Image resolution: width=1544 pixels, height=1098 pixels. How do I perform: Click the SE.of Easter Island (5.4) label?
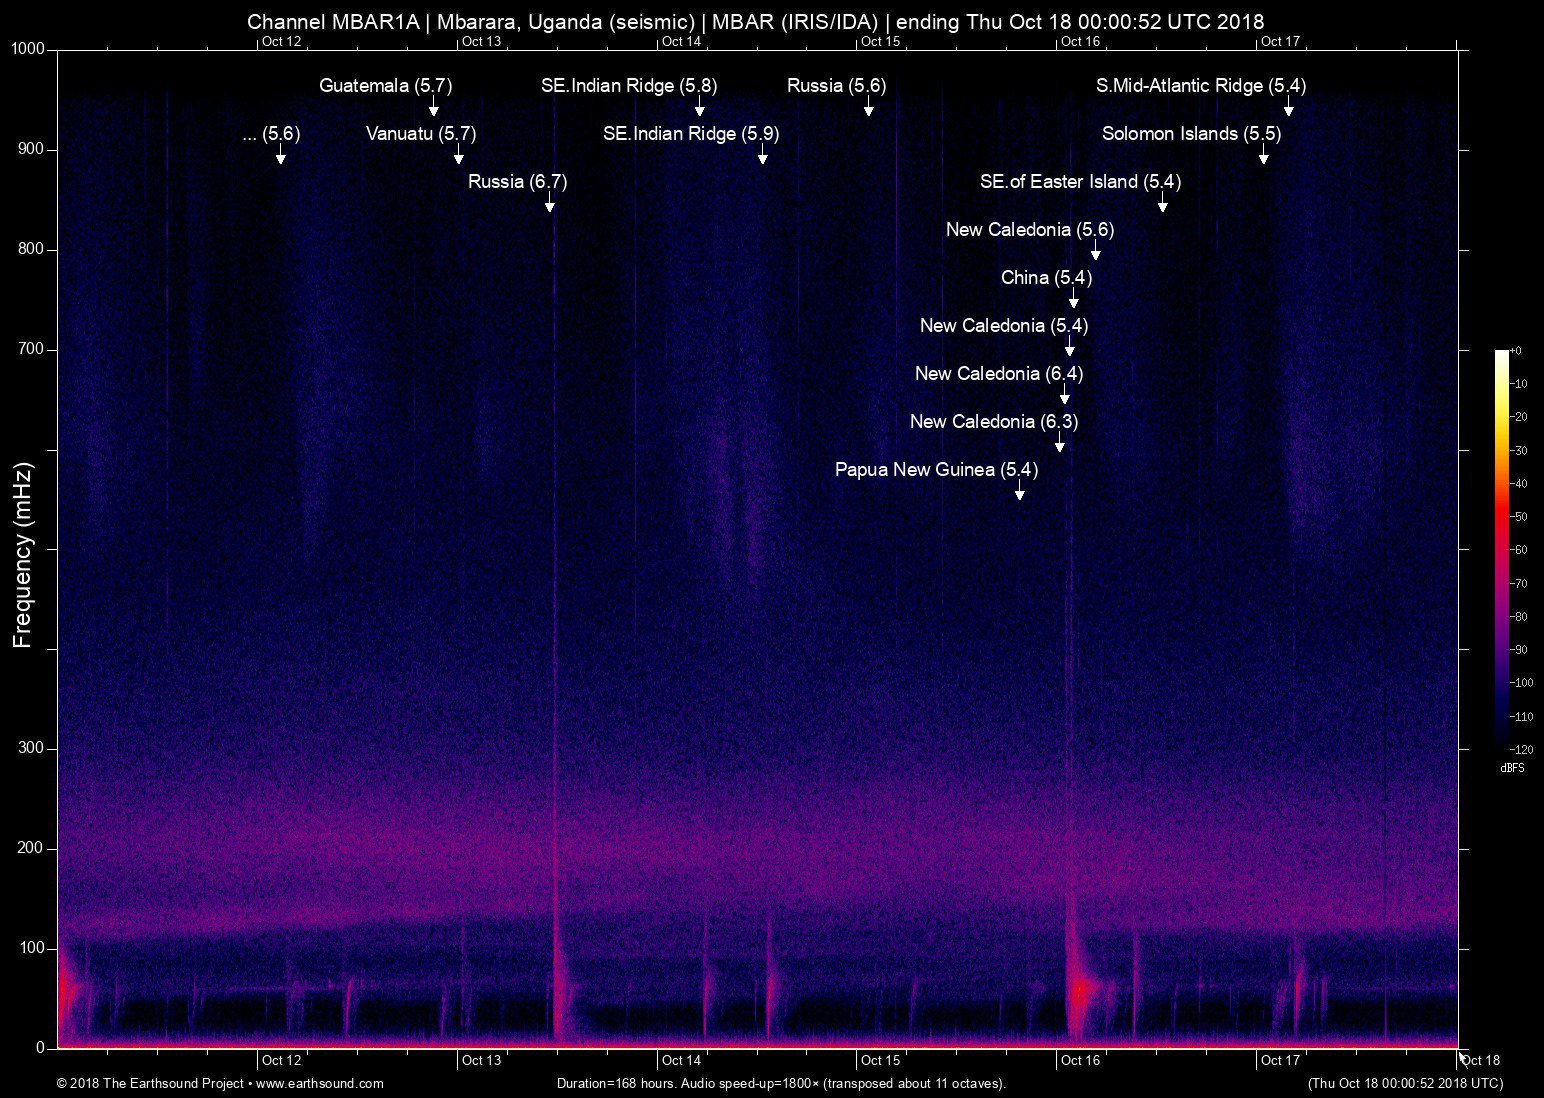tap(1080, 182)
